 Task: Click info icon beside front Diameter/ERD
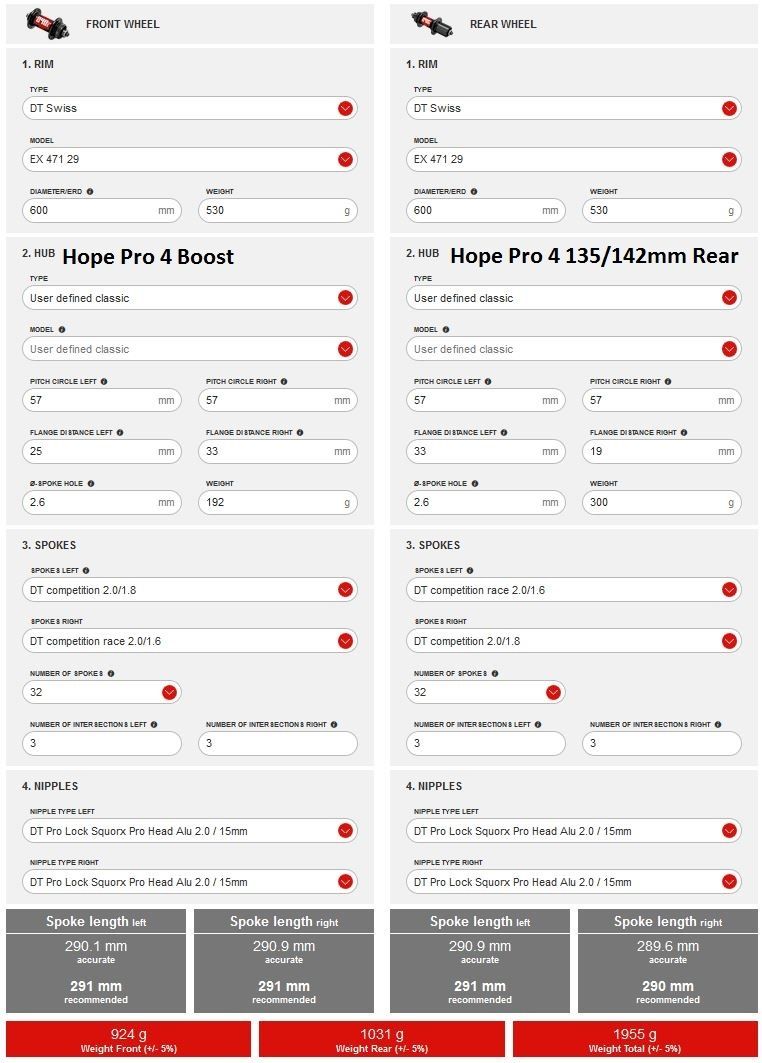point(90,191)
